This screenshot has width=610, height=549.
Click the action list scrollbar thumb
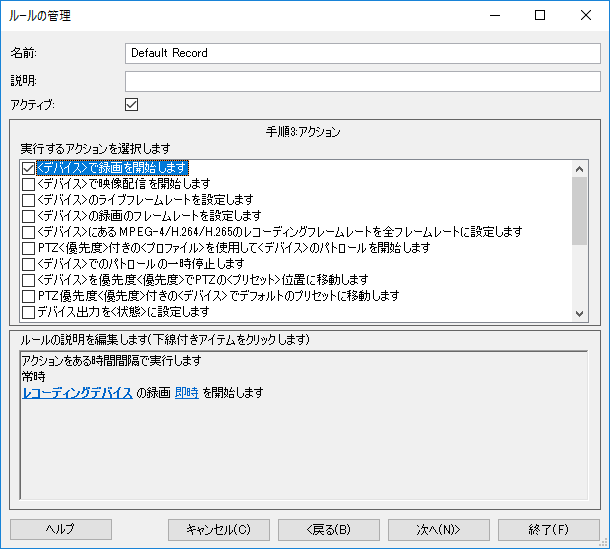pyautogui.click(x=579, y=211)
